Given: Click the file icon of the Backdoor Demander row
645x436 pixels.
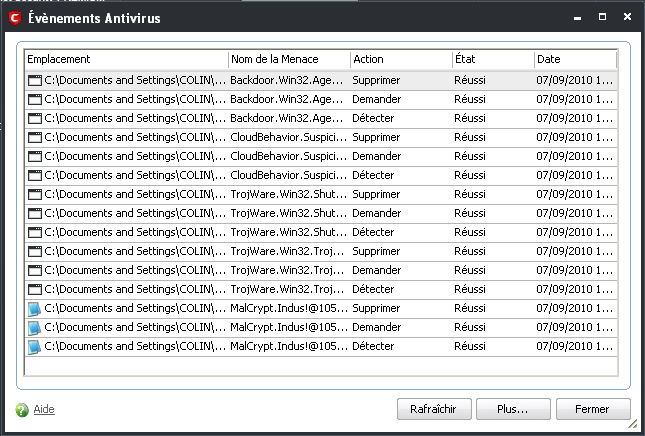Looking at the screenshot, I should [35, 99].
